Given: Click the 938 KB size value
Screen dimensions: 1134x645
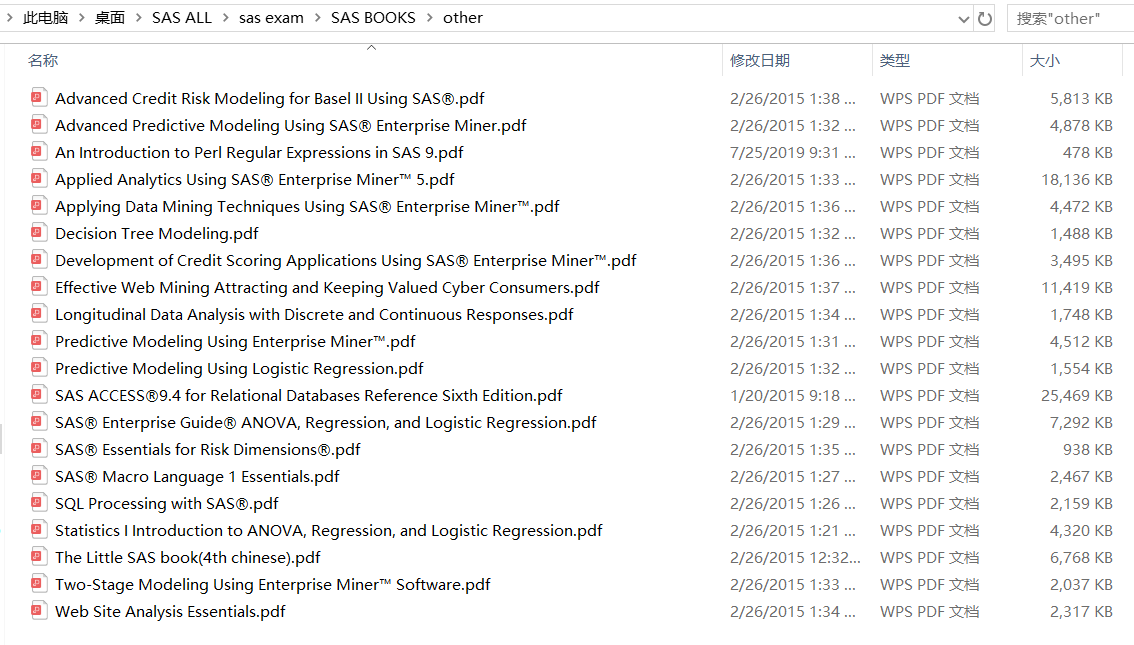Looking at the screenshot, I should click(x=1088, y=450).
